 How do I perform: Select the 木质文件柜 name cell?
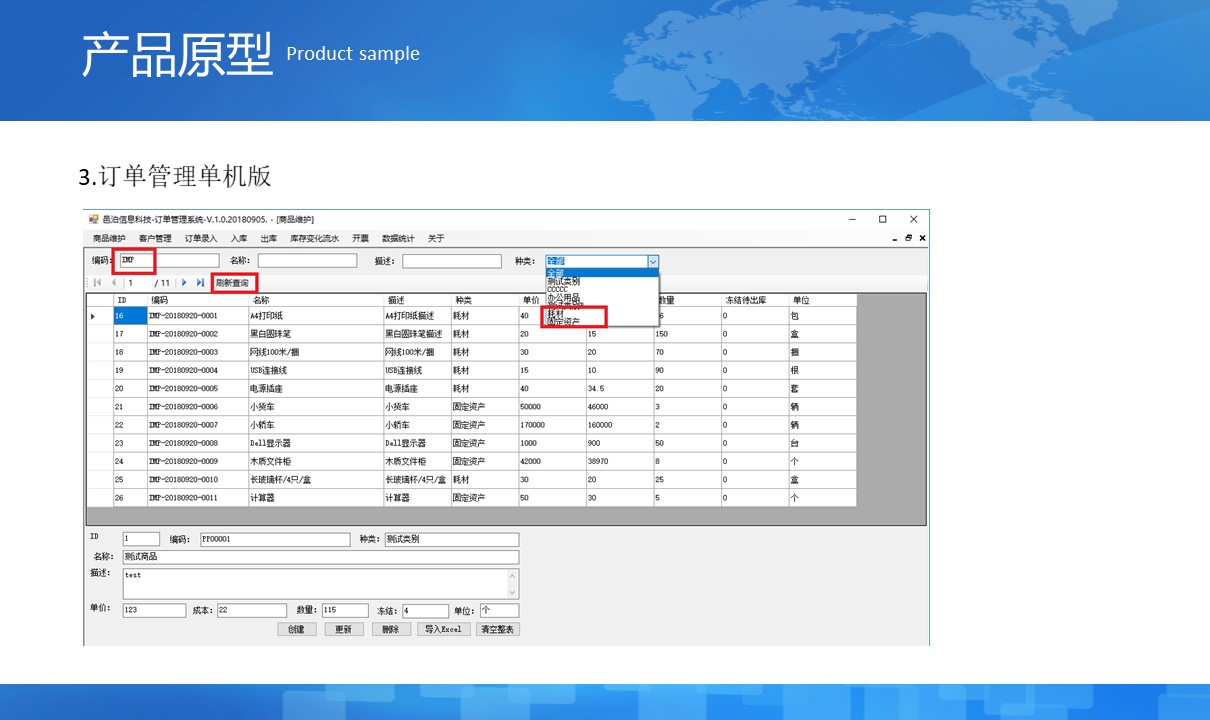(x=316, y=461)
